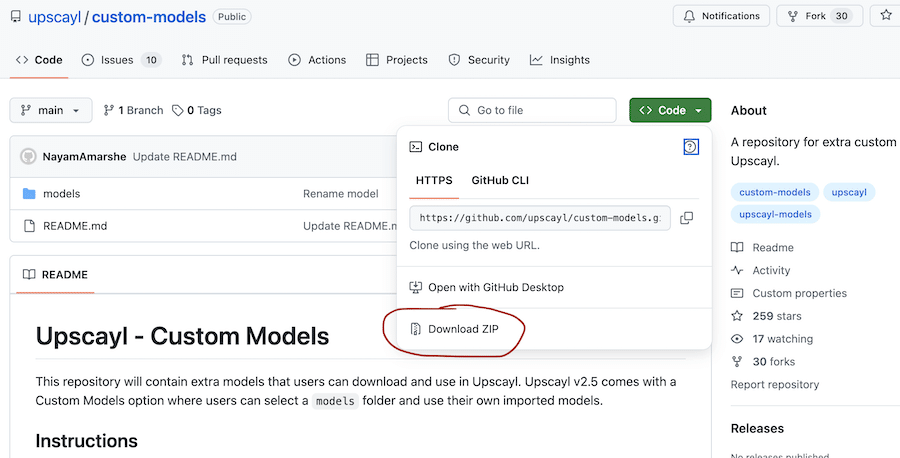Open the Projects tab
Viewport: 900px width, 458px height.
pyautogui.click(x=397, y=60)
